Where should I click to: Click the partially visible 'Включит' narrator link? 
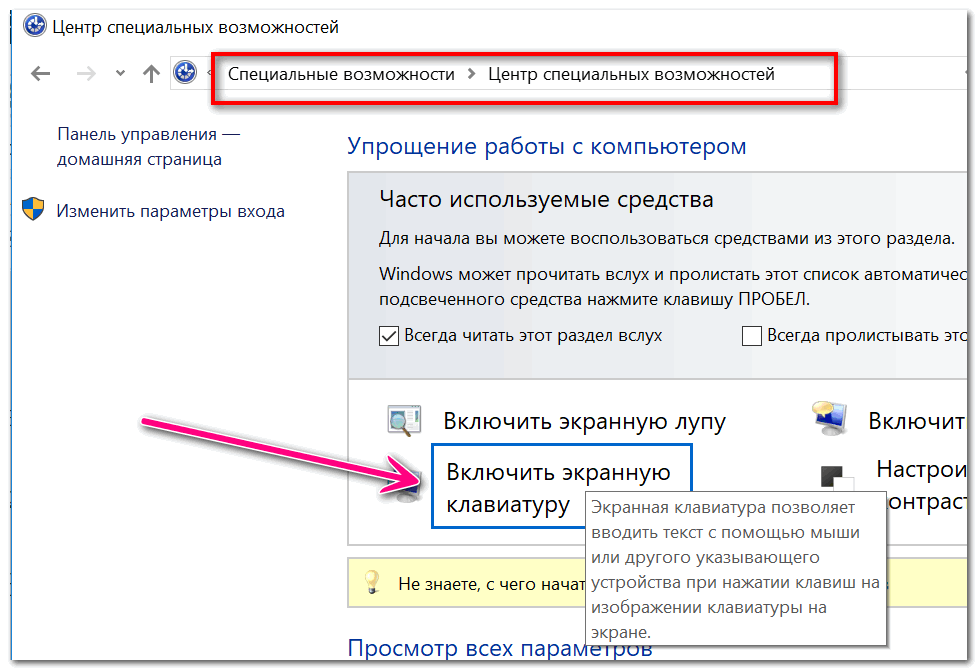916,422
